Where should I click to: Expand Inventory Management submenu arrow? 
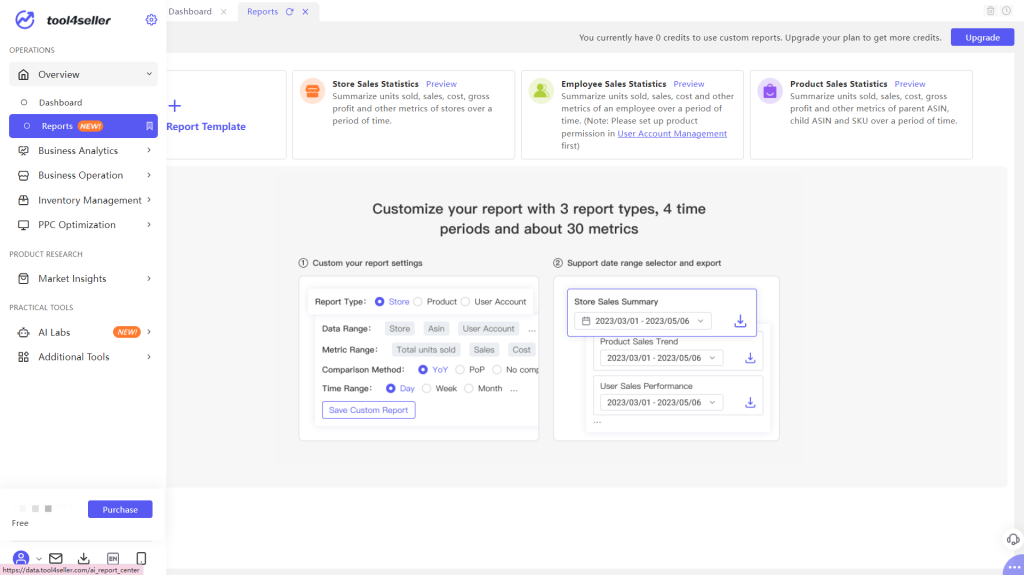149,200
